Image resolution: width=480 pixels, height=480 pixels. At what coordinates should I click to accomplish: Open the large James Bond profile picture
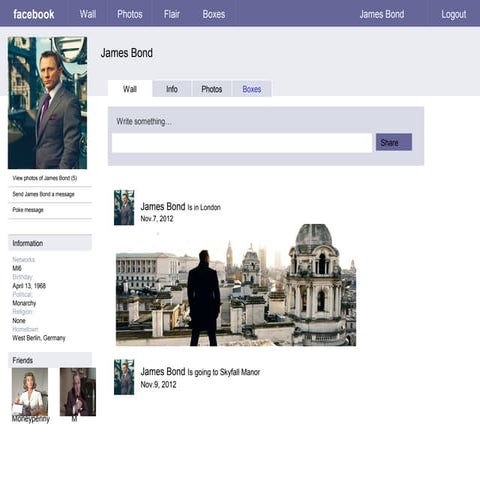click(47, 103)
